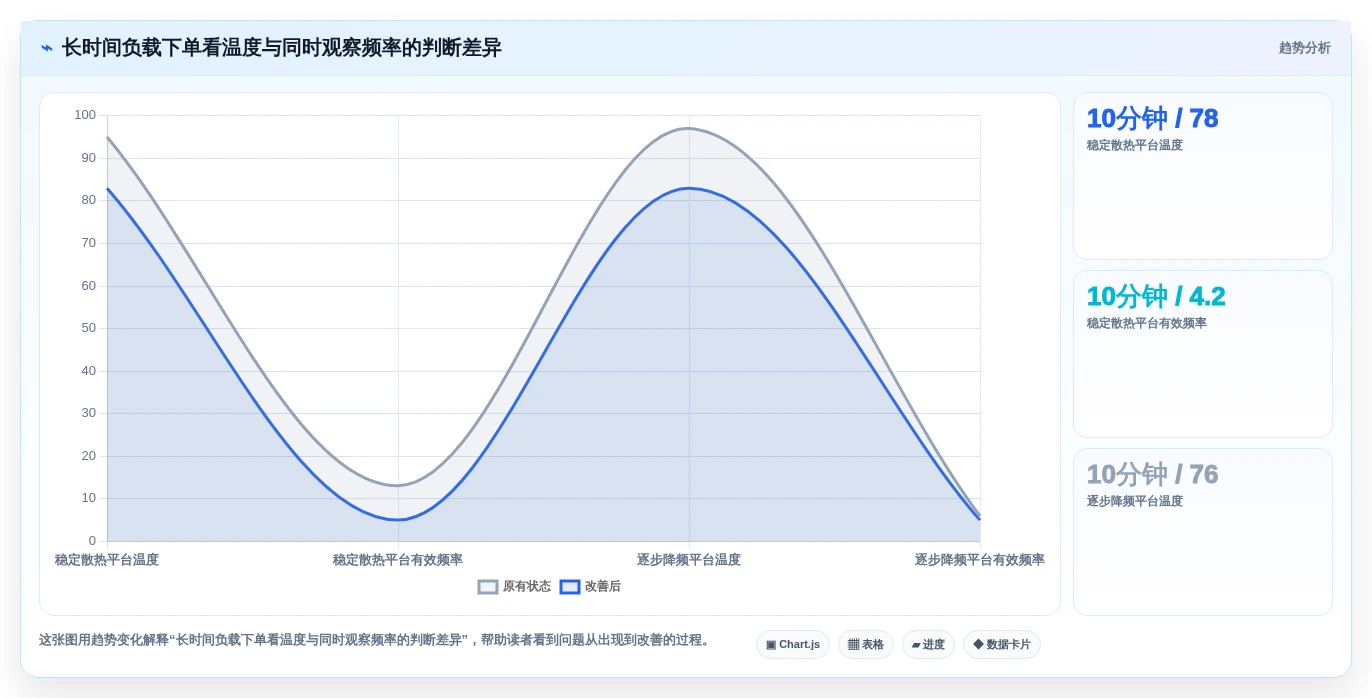Open the 10分钟 / 4.2 data card
Screen dimensions: 1372x698
point(1203,354)
